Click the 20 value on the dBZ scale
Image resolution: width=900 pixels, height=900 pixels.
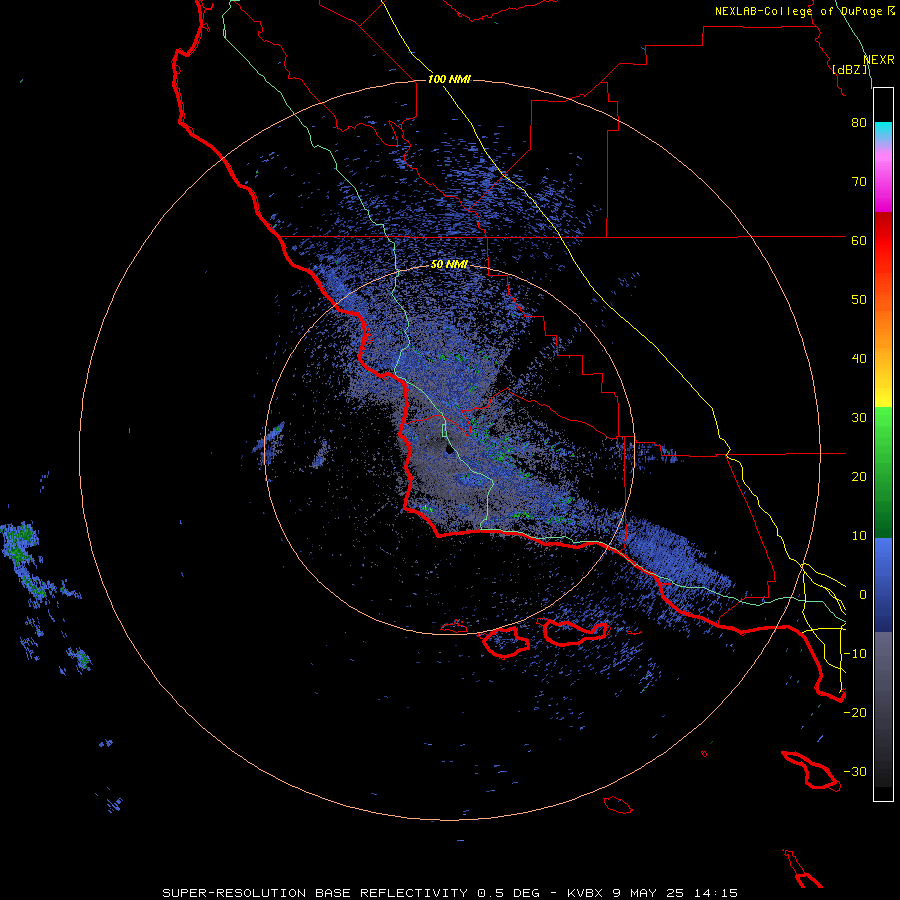pyautogui.click(x=859, y=477)
